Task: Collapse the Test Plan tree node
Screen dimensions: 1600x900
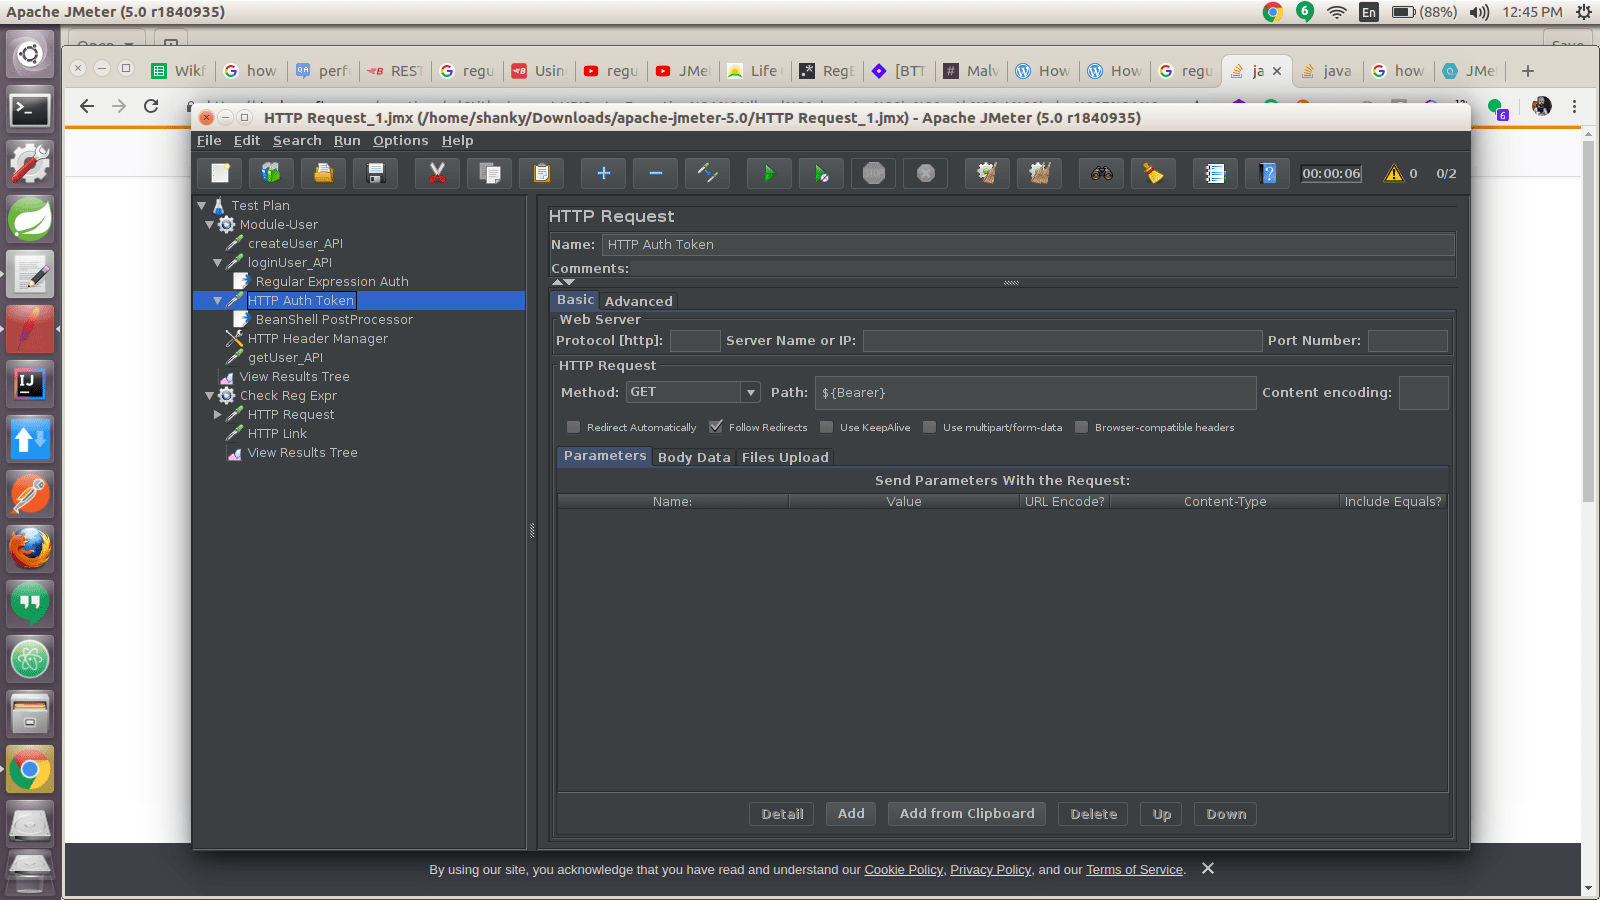Action: (x=202, y=205)
